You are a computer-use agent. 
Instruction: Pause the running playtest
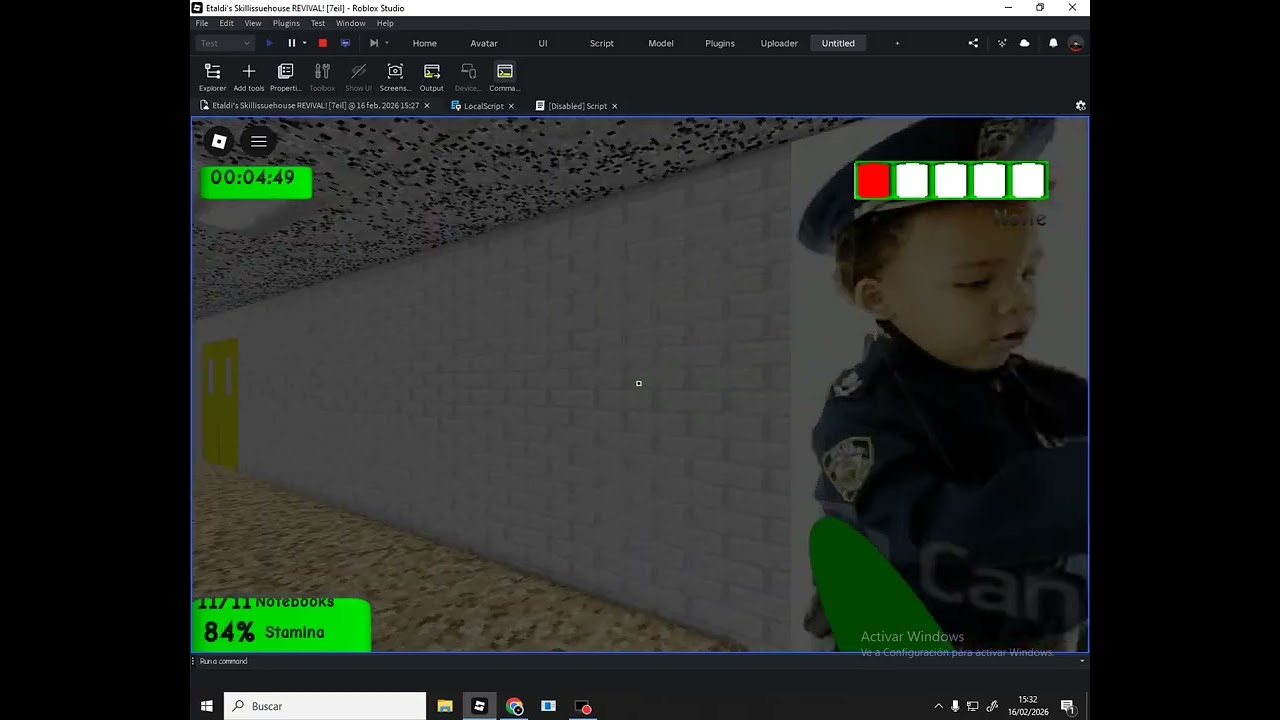point(292,43)
